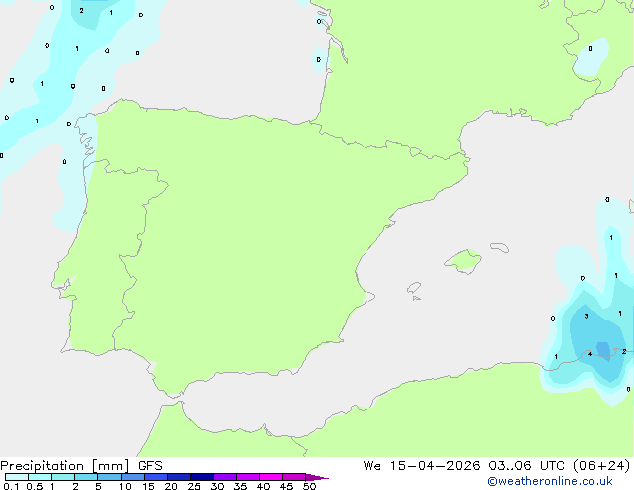Pick the 10–15 mm legend color swatch
Image resolution: width=634 pixels, height=490 pixels.
point(133,477)
